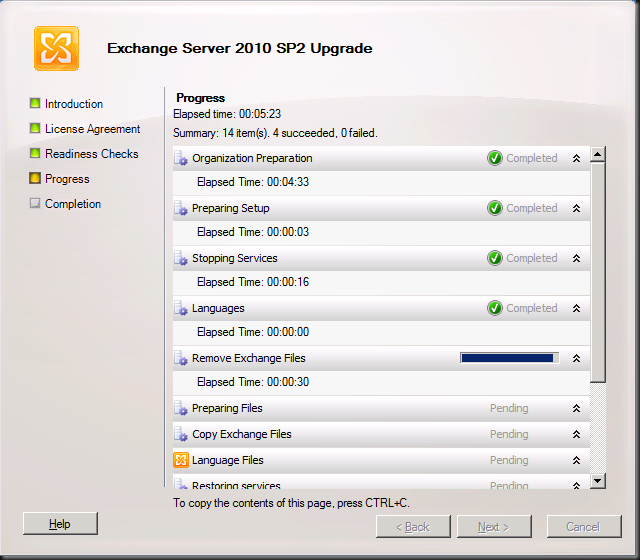Collapse the Languages section
This screenshot has height=560, width=640.
576,308
